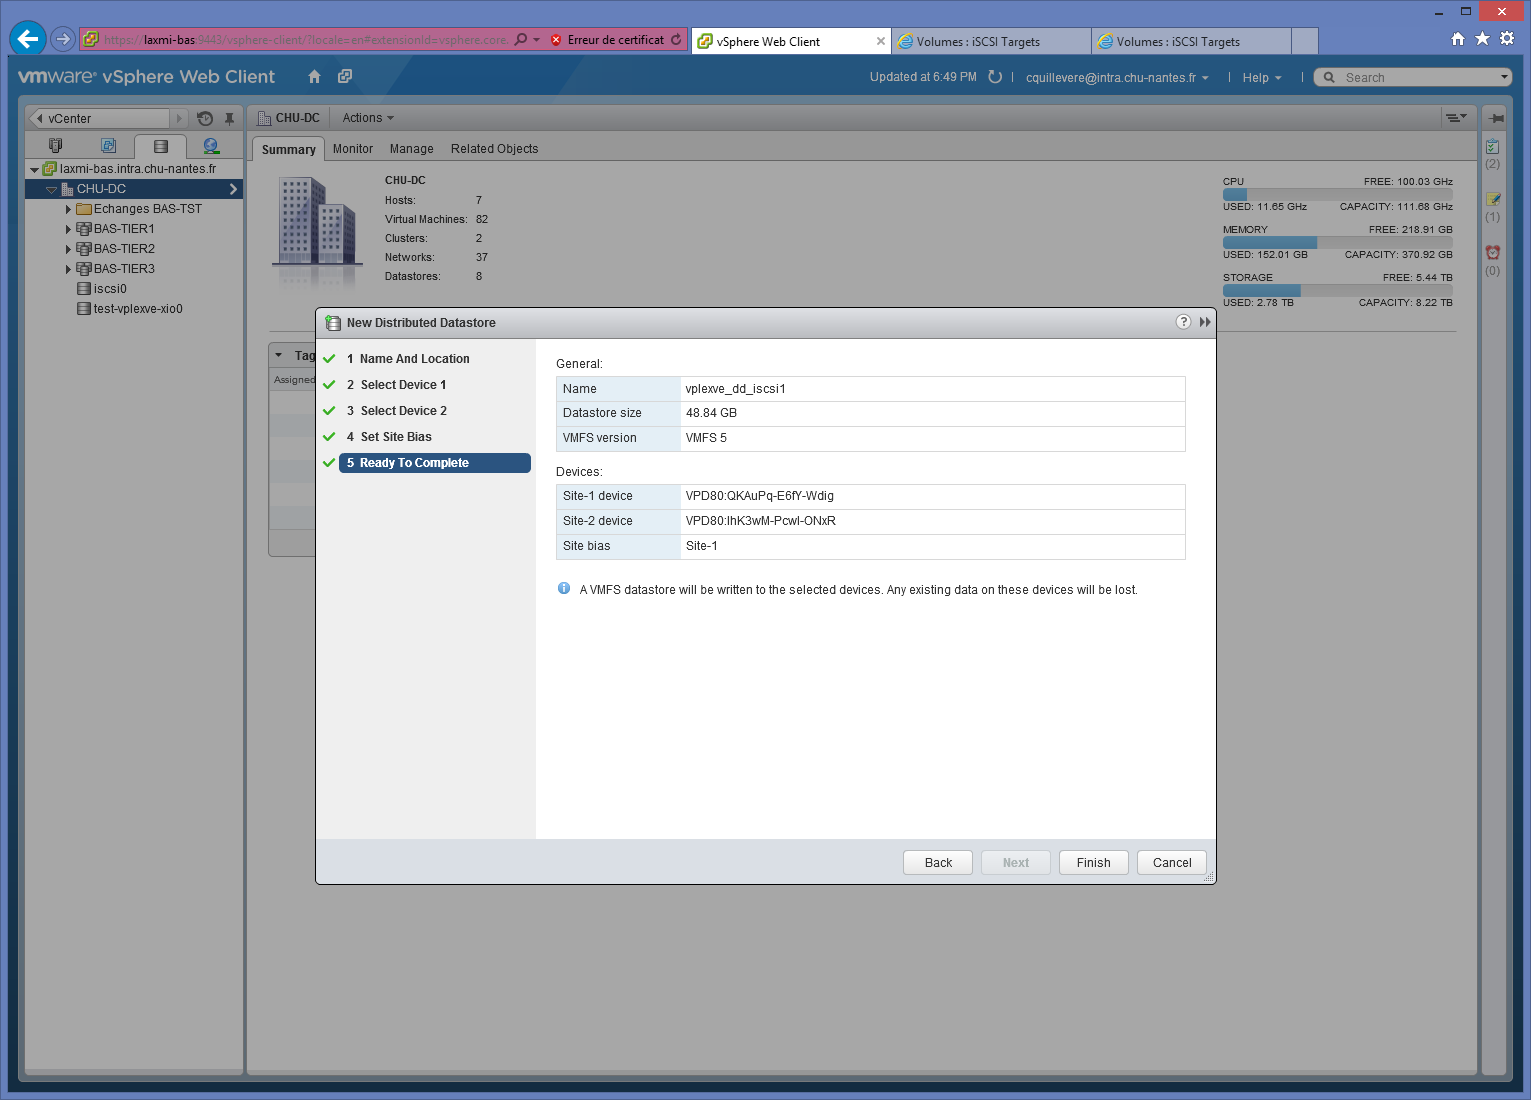Open the Networking inventory tab
Viewport: 1531px width, 1100px height.
pyautogui.click(x=210, y=146)
